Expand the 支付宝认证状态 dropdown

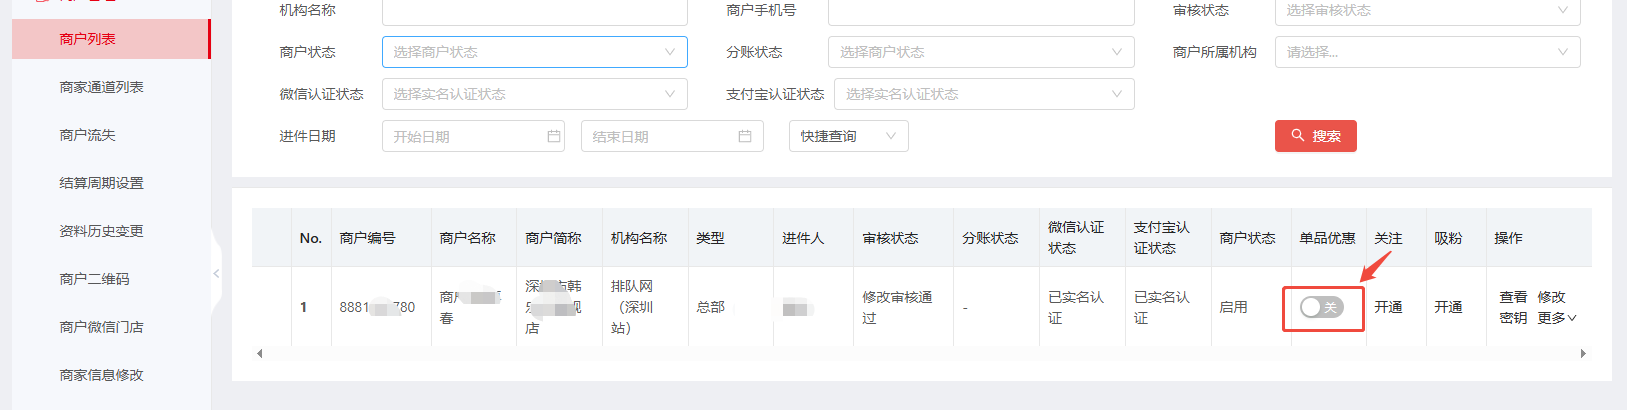pyautogui.click(x=983, y=94)
